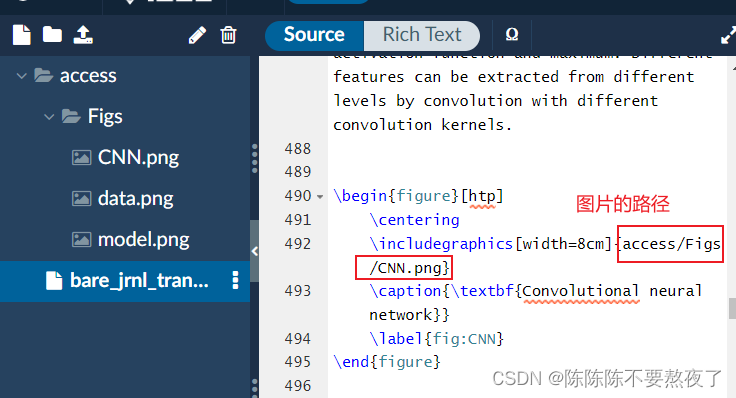Switch to Rich Text editor mode
Viewport: 736px width, 398px height.
pyautogui.click(x=422, y=35)
